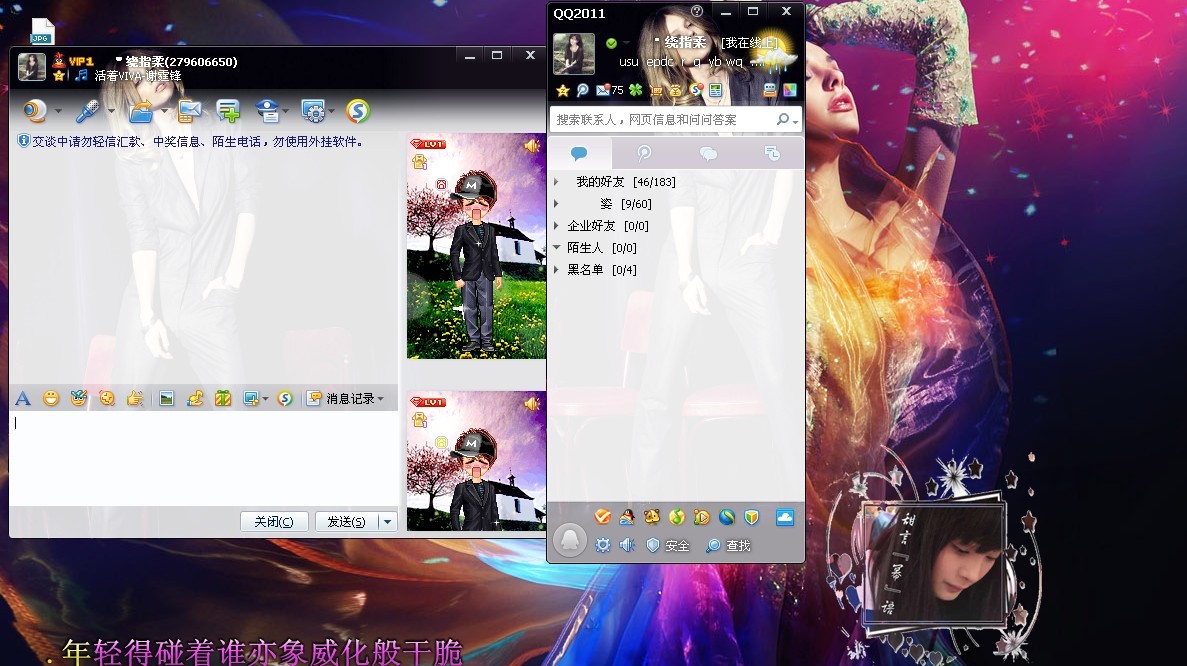The width and height of the screenshot is (1187, 666).
Task: Switch to contacts tab with blue bubble
Action: point(579,154)
